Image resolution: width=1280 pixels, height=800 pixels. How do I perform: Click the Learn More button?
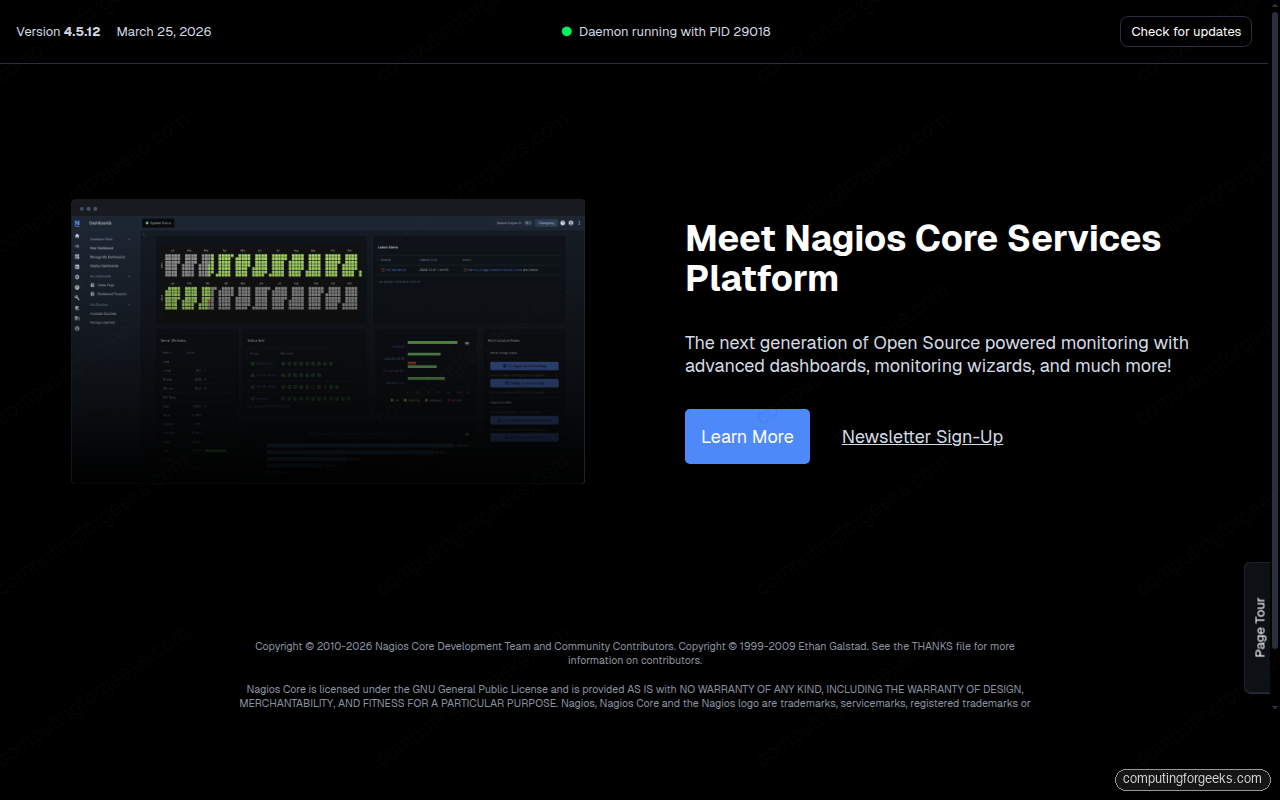[747, 436]
